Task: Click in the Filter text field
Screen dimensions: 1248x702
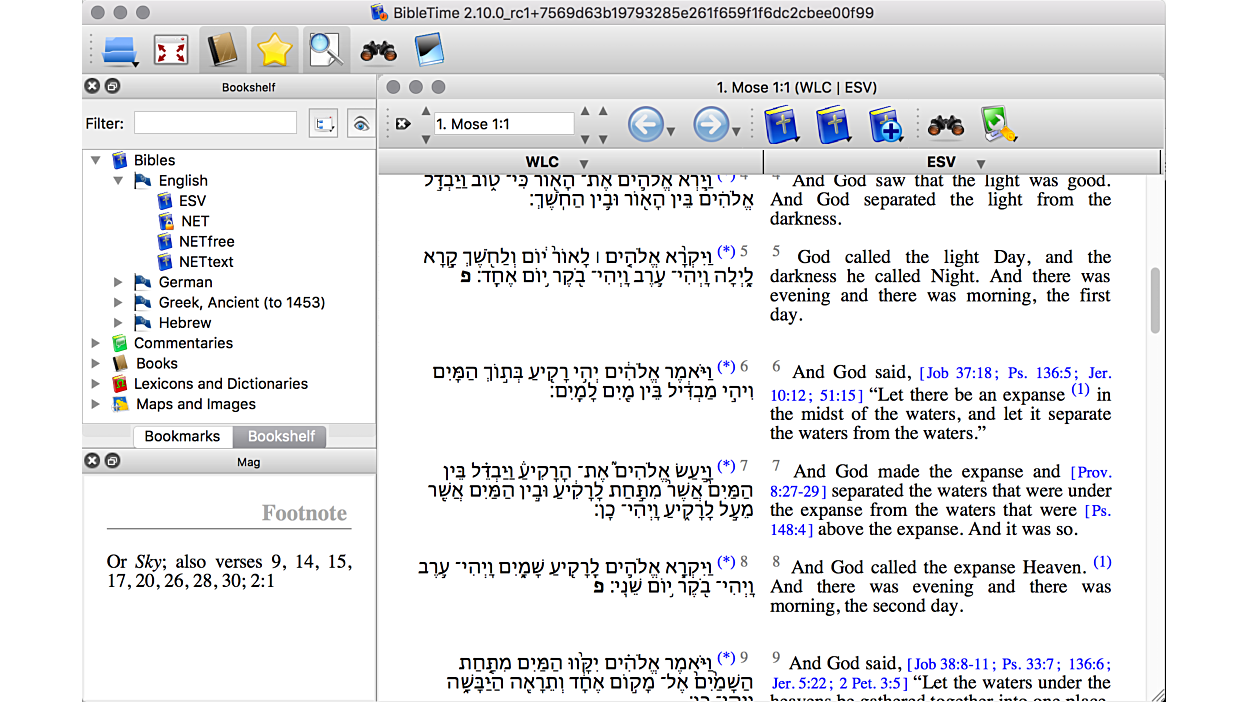Action: [x=215, y=124]
